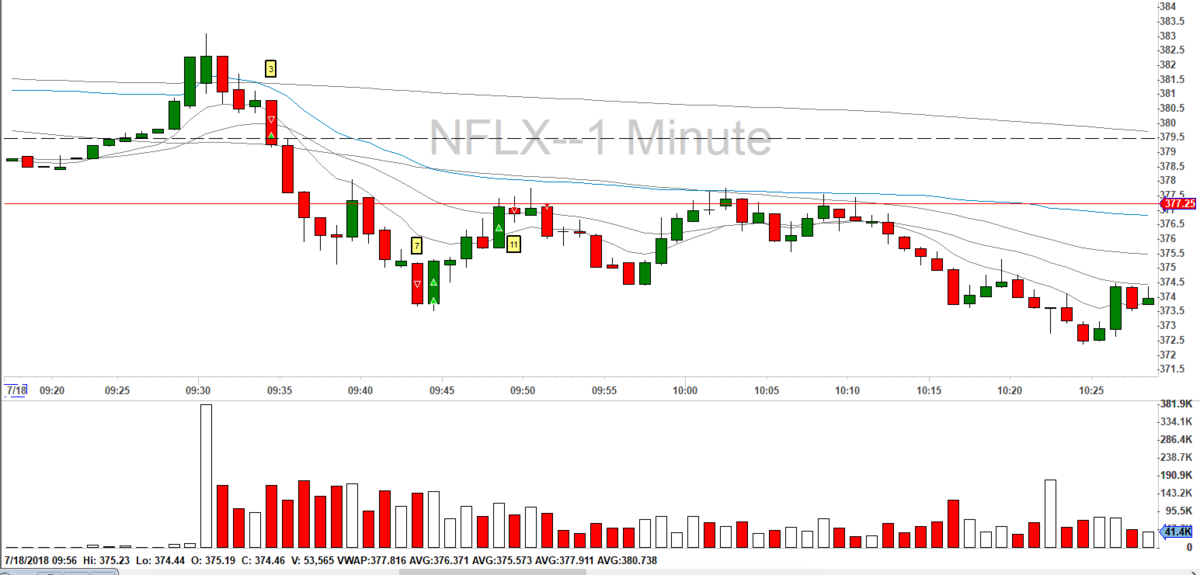Image resolution: width=1200 pixels, height=575 pixels.
Task: Click the 10:25 time axis label
Action: 1091,390
